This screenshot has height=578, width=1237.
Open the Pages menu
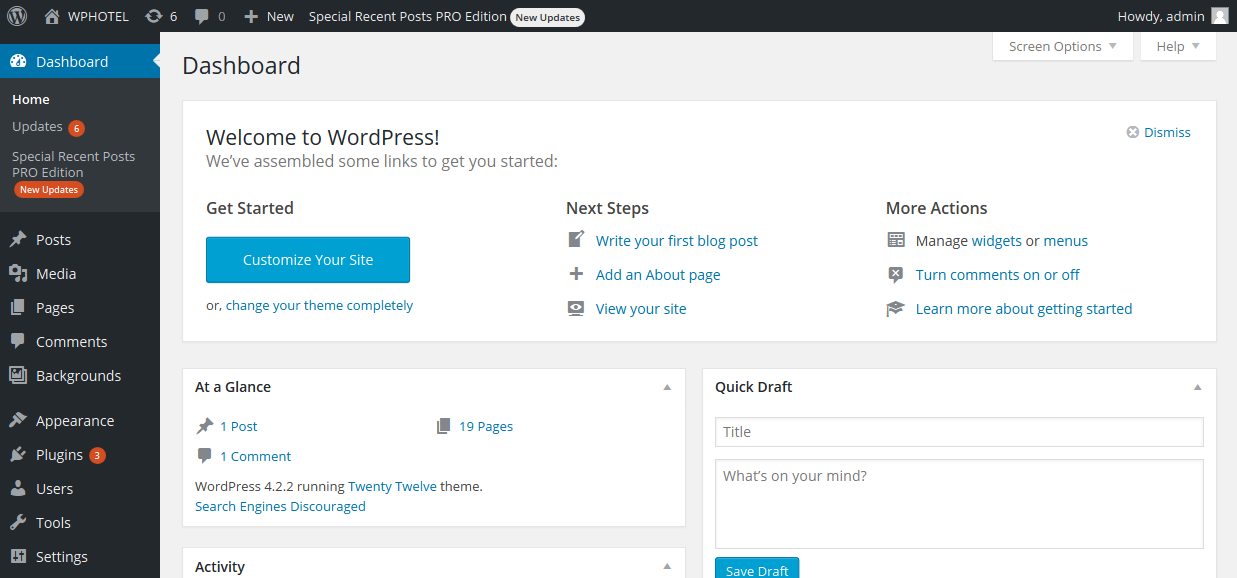80,308
